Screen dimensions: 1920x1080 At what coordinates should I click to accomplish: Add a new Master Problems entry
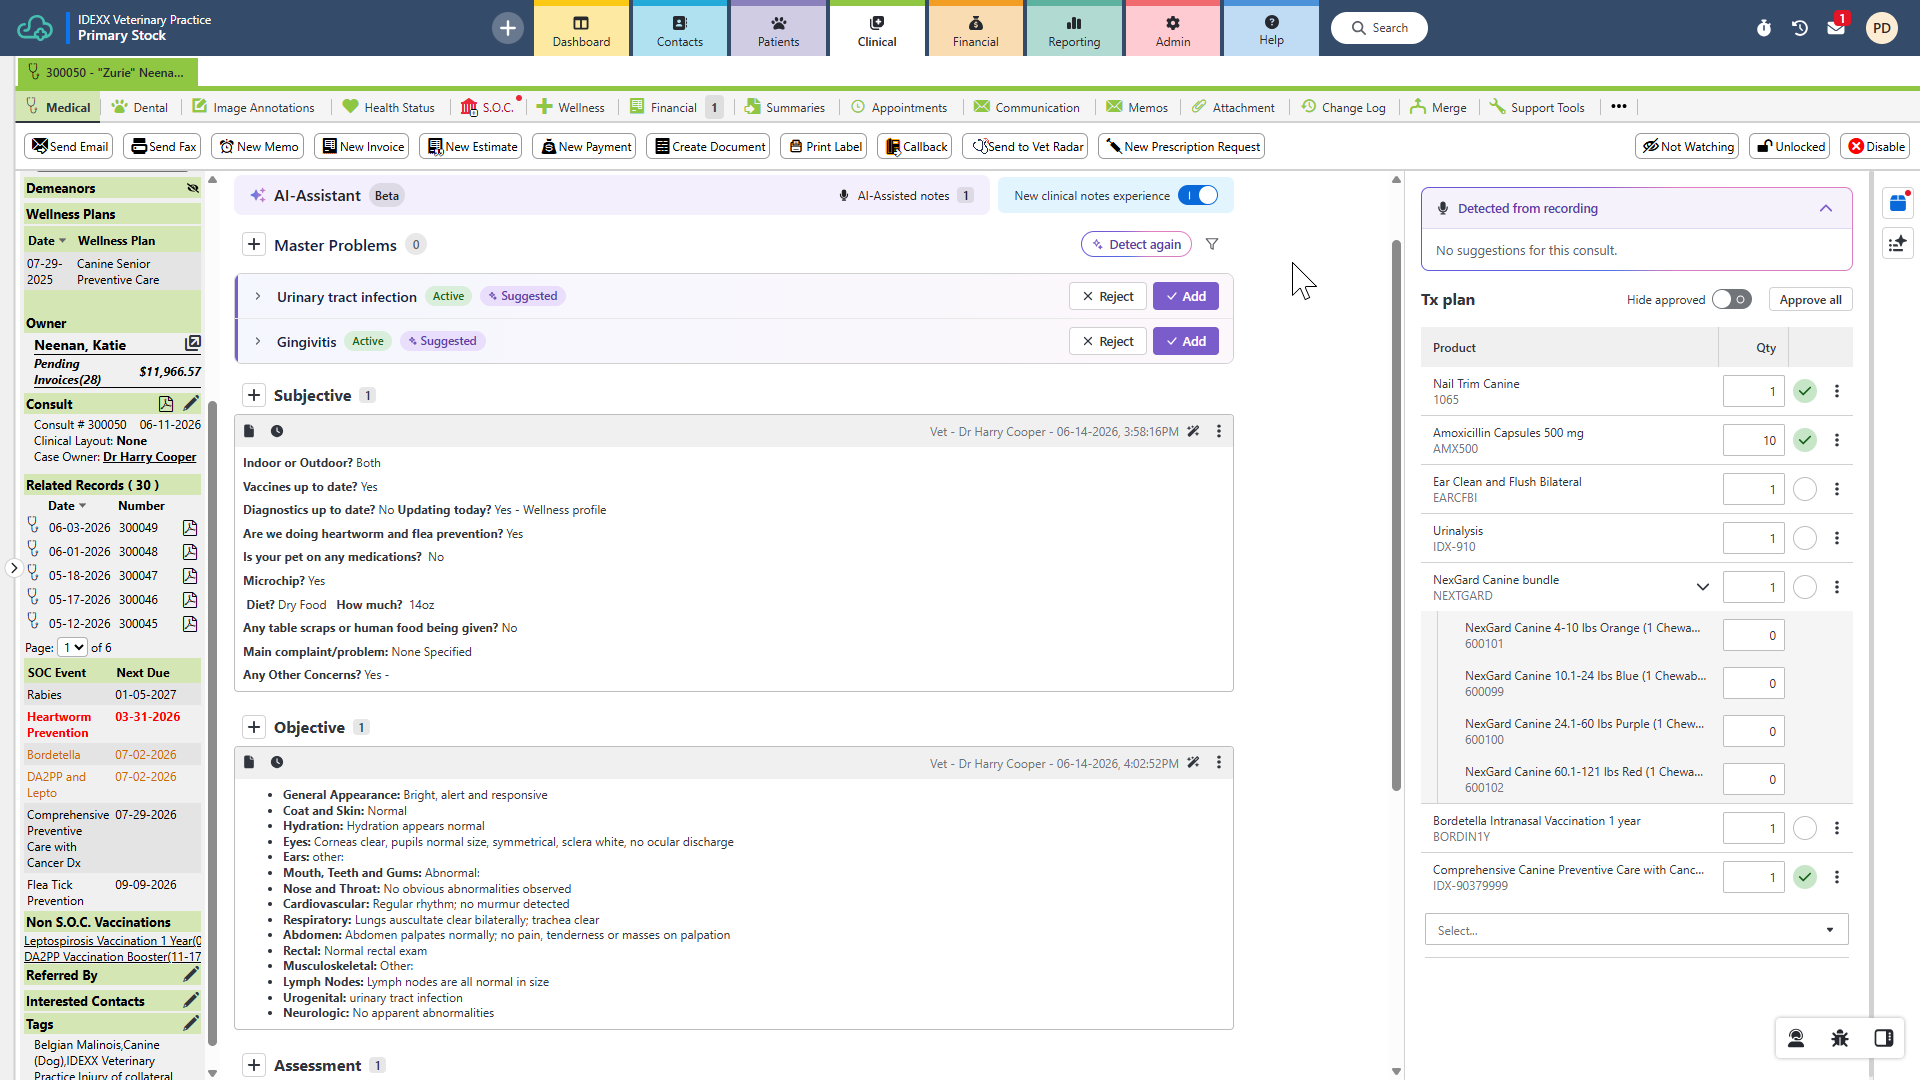tap(254, 245)
